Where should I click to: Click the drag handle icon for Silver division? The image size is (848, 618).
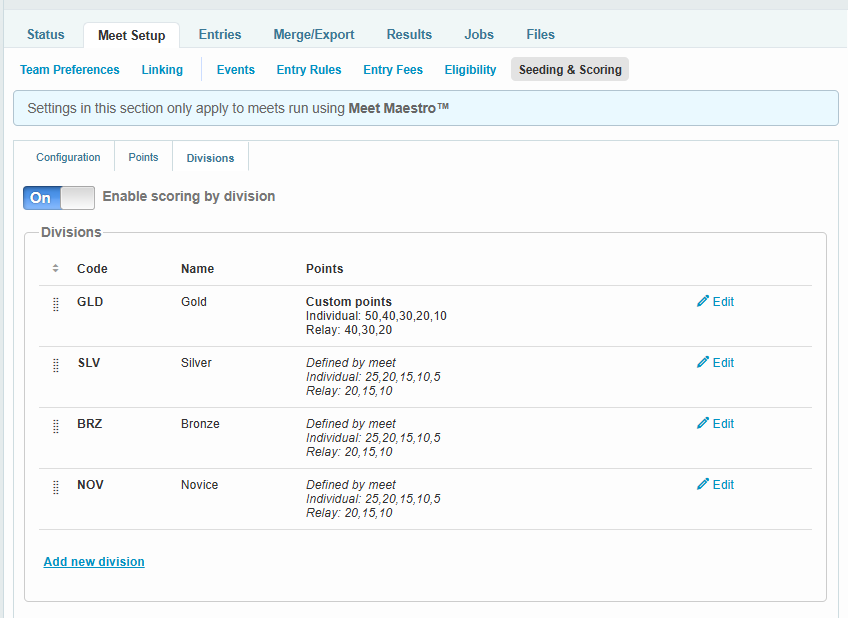click(56, 365)
